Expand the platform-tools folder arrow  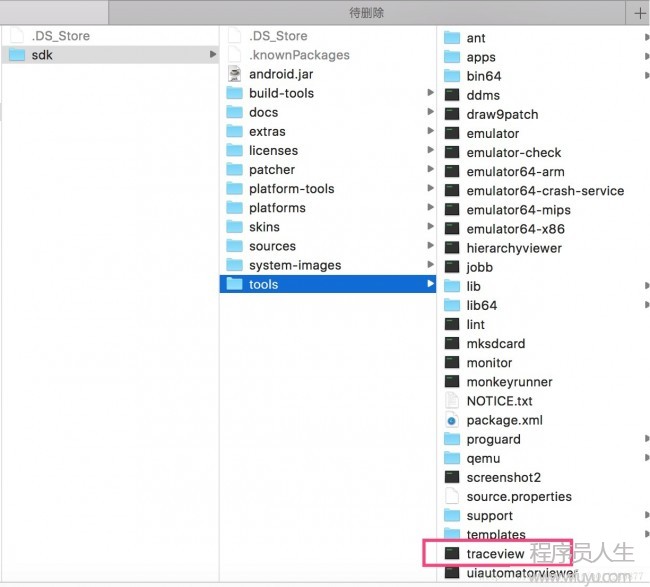tap(430, 188)
